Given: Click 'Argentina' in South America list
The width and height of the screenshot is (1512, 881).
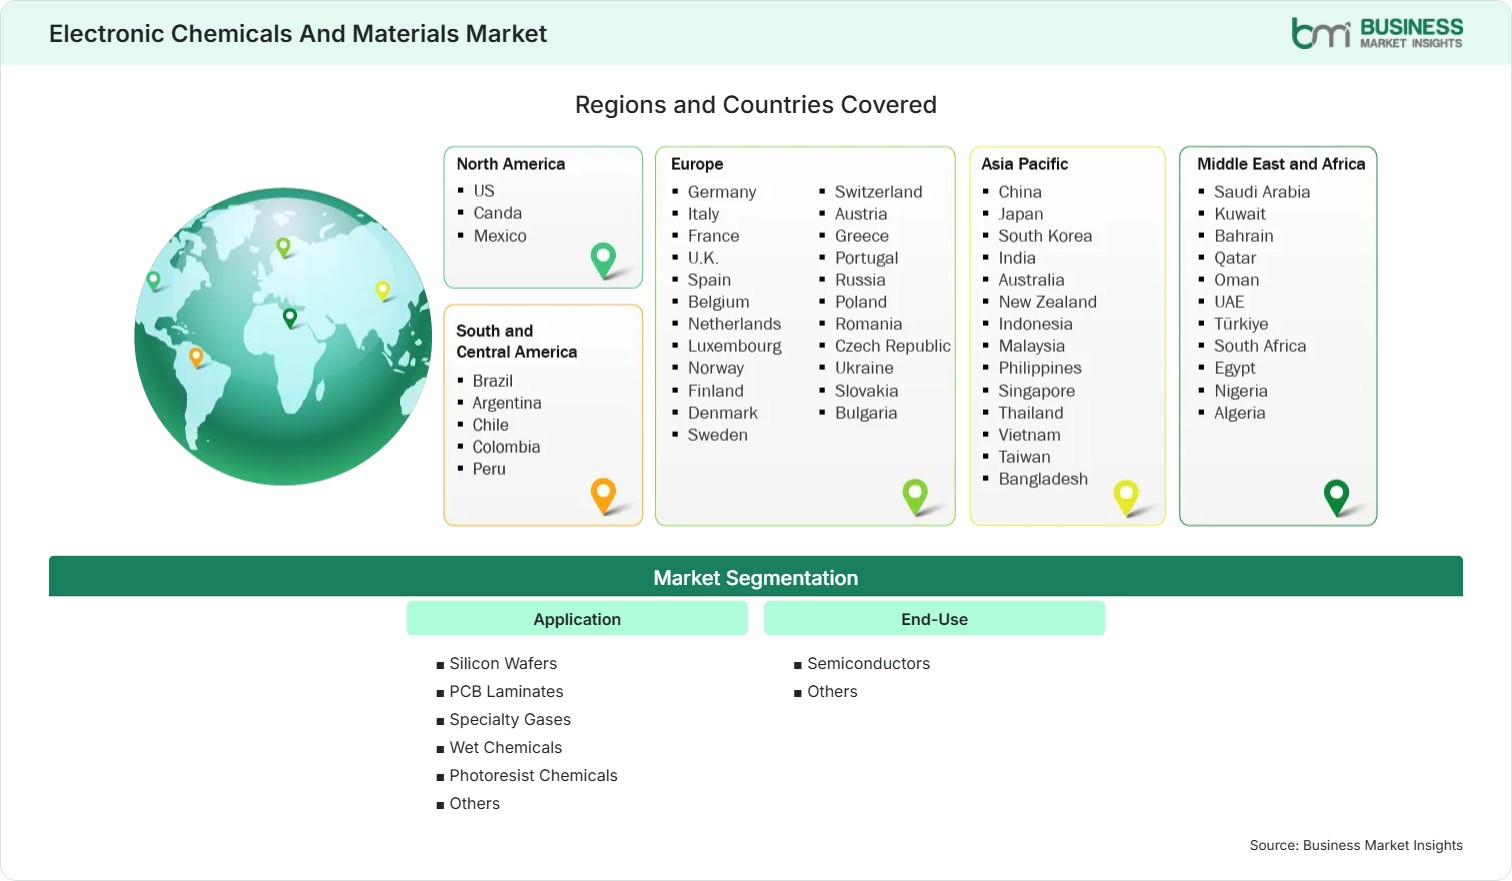Looking at the screenshot, I should 506,403.
